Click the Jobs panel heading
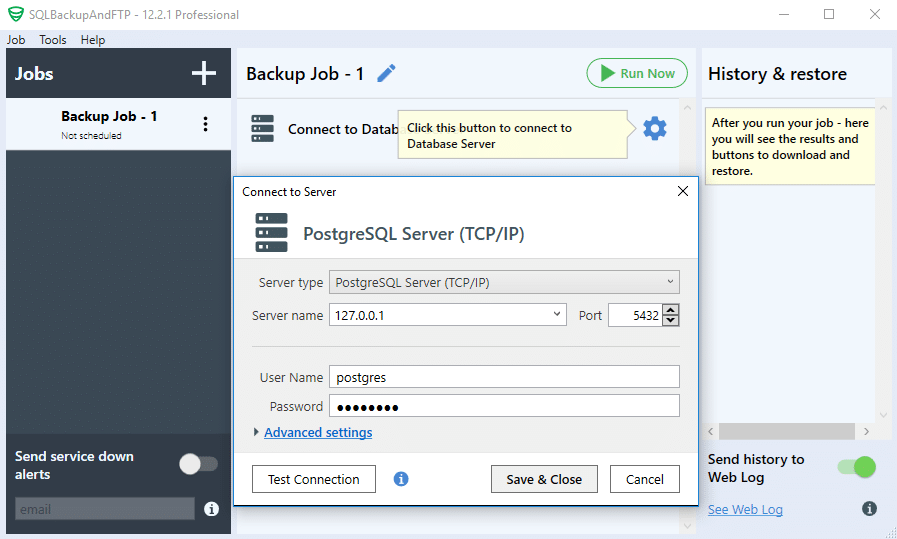 [34, 74]
